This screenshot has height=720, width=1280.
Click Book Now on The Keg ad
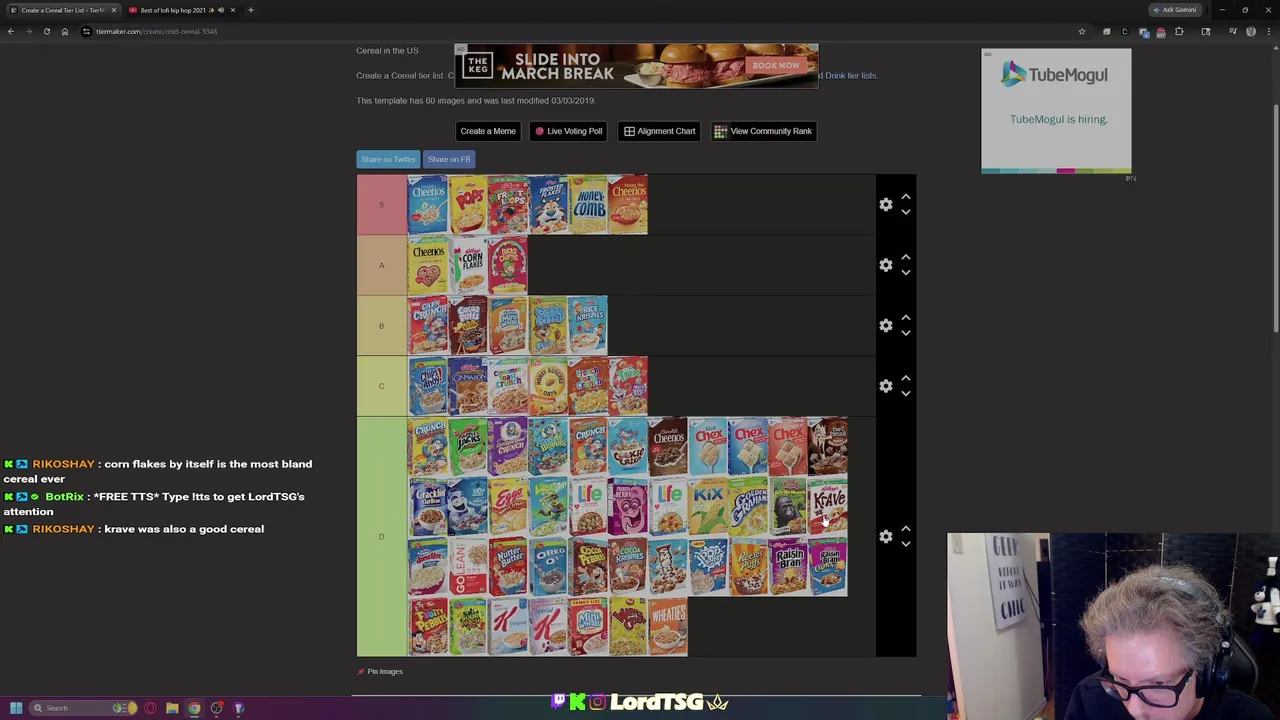click(x=776, y=66)
